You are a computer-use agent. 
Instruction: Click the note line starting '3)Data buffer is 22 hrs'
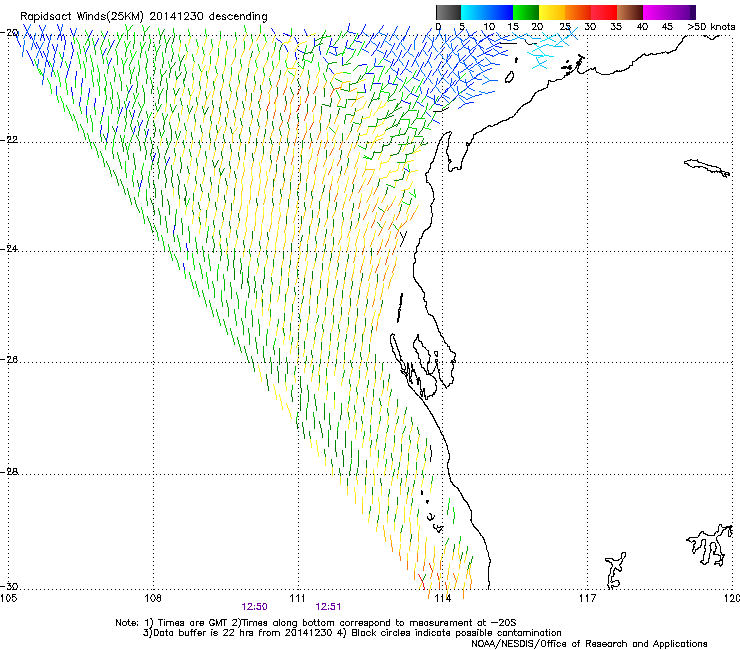tap(352, 633)
